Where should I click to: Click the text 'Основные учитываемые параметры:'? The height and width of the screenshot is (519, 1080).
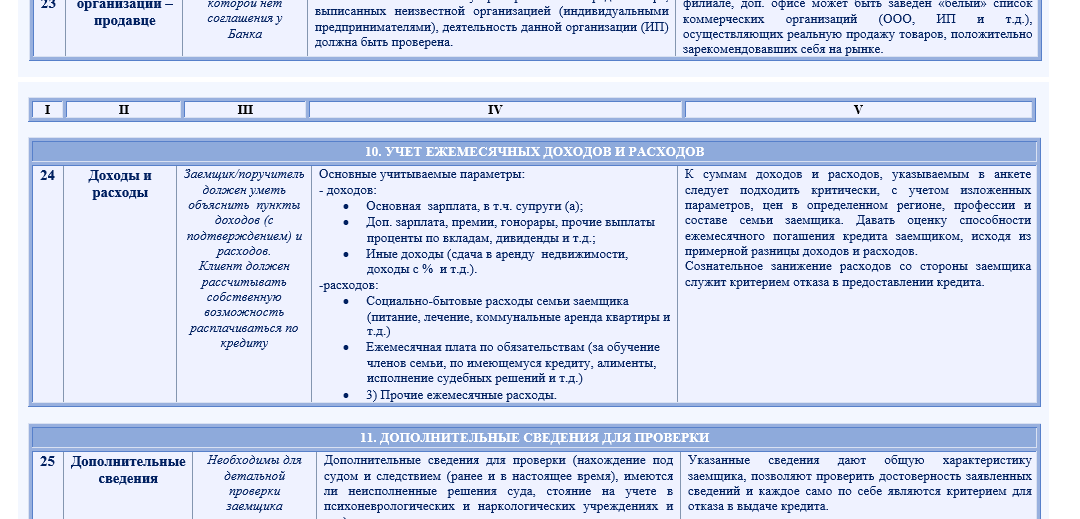pos(422,175)
